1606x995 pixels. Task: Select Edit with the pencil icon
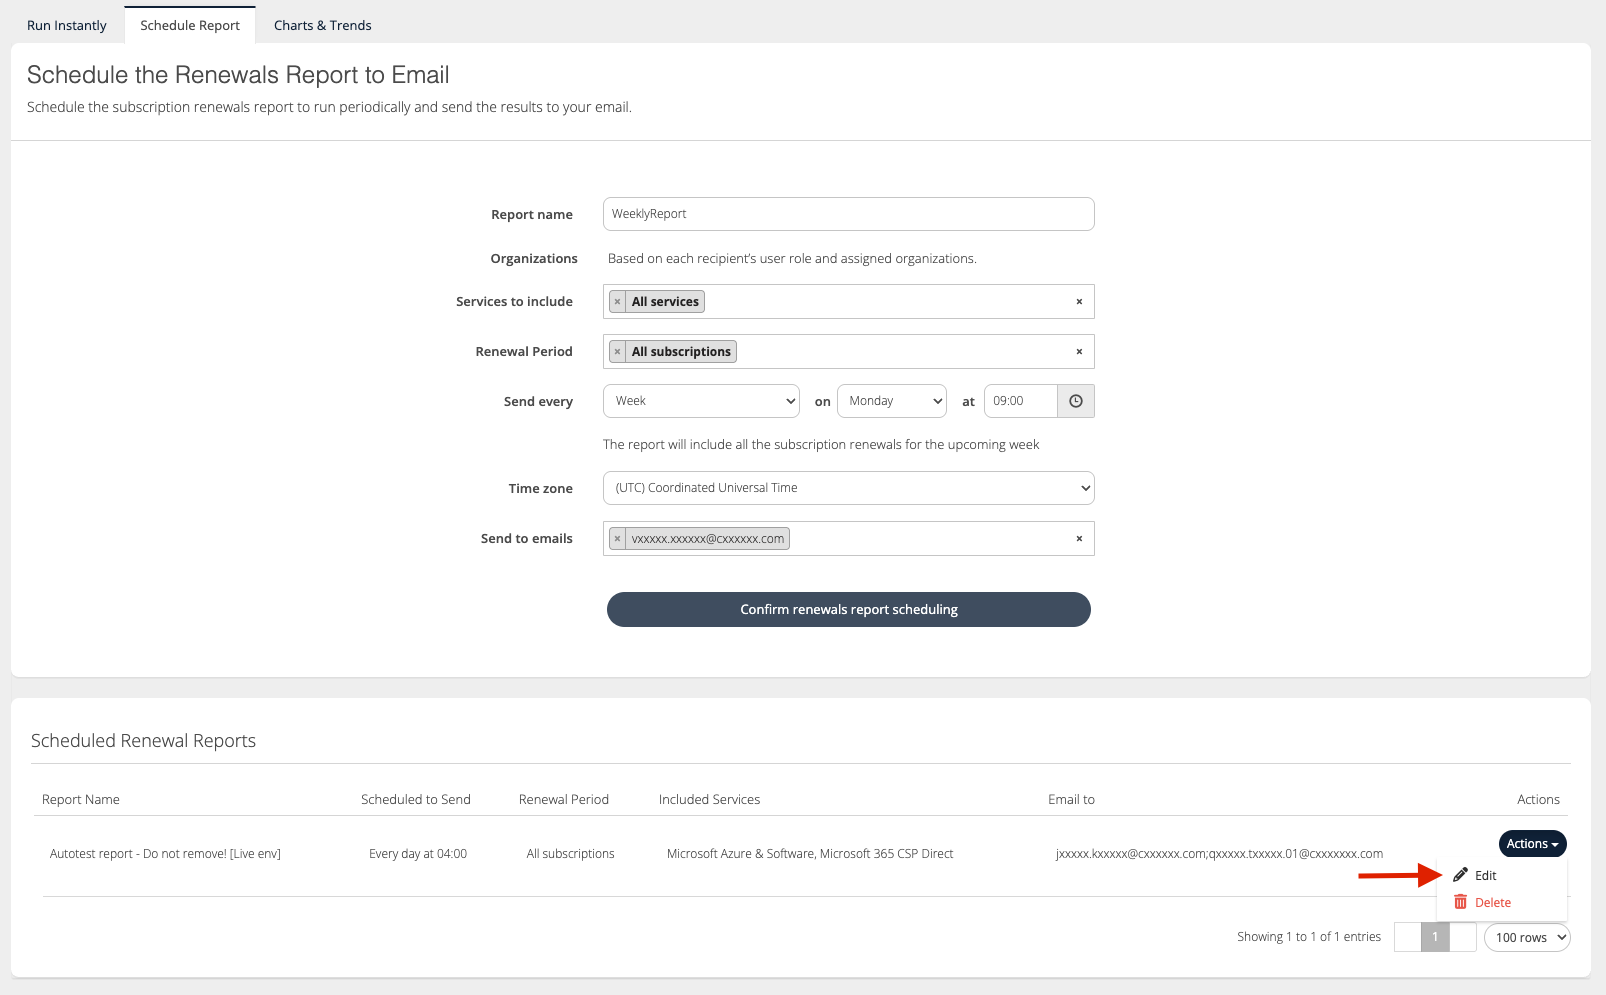1484,876
